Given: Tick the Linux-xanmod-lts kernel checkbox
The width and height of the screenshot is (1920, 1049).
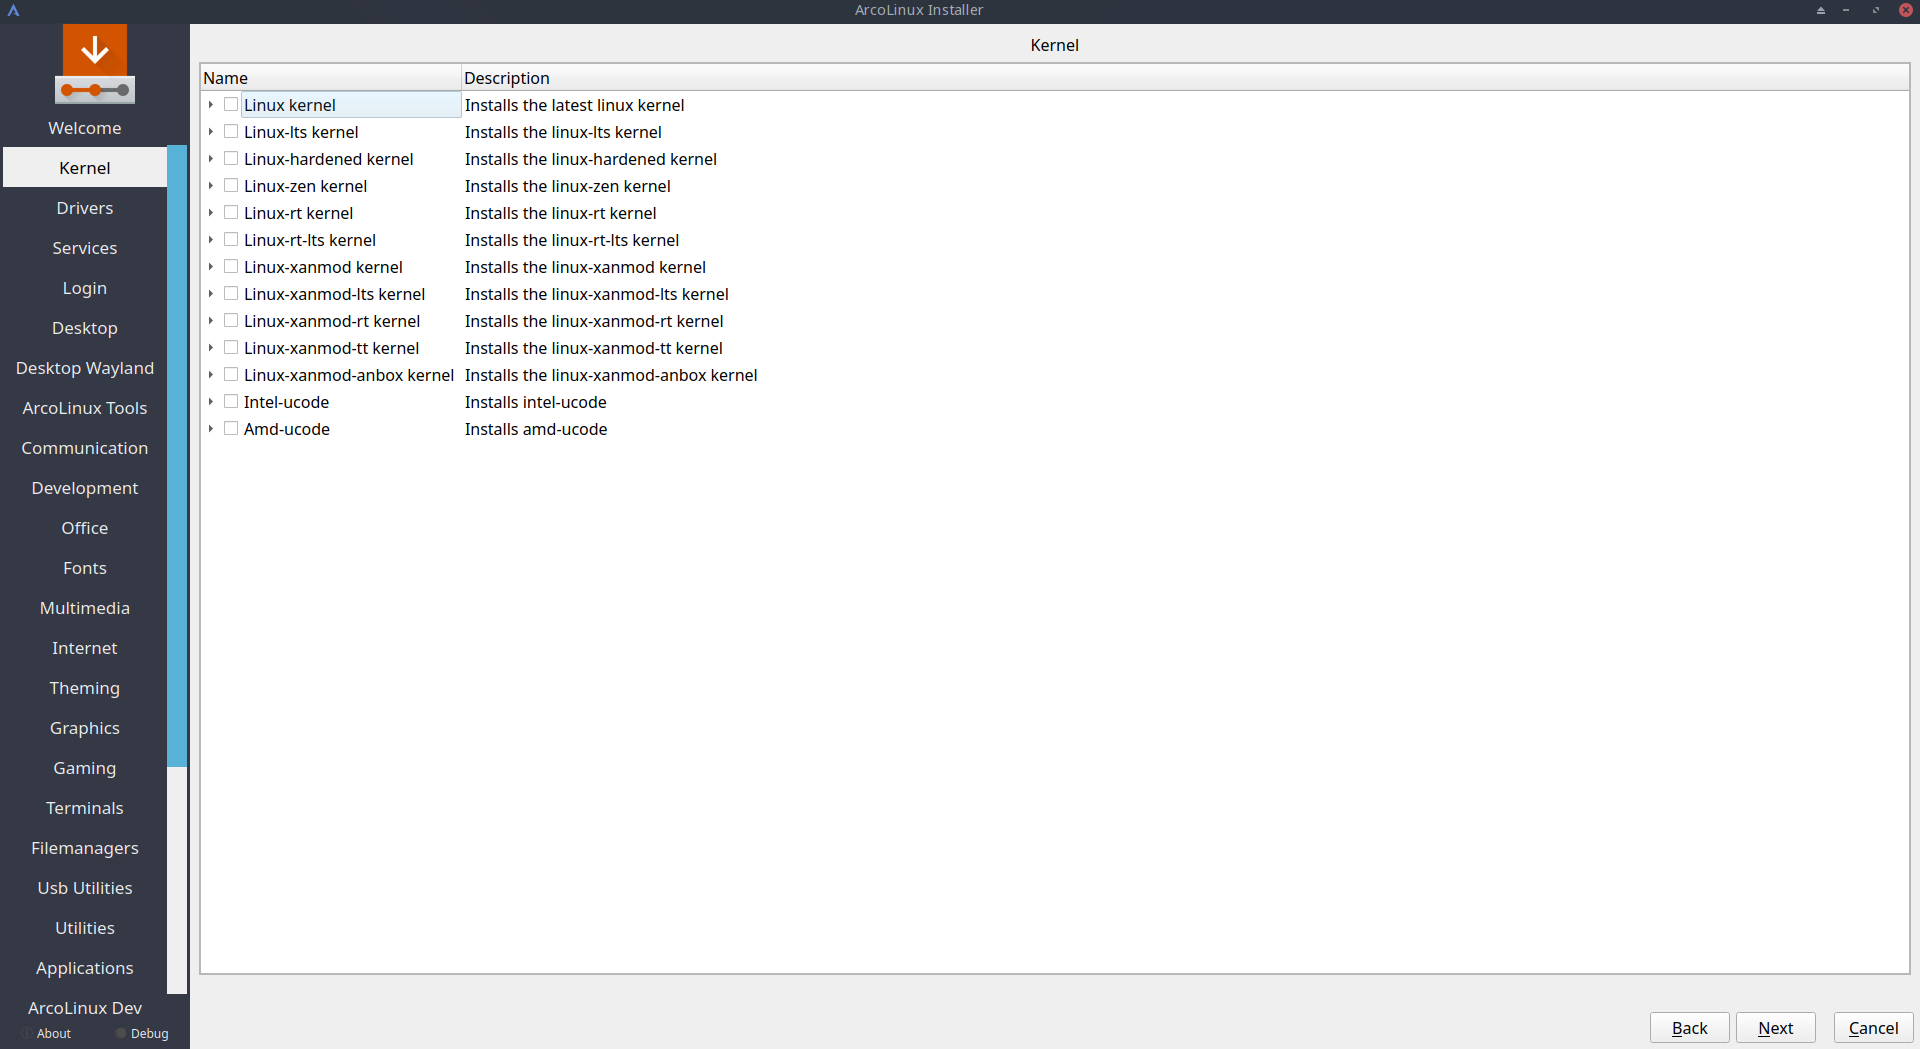Looking at the screenshot, I should 231,294.
